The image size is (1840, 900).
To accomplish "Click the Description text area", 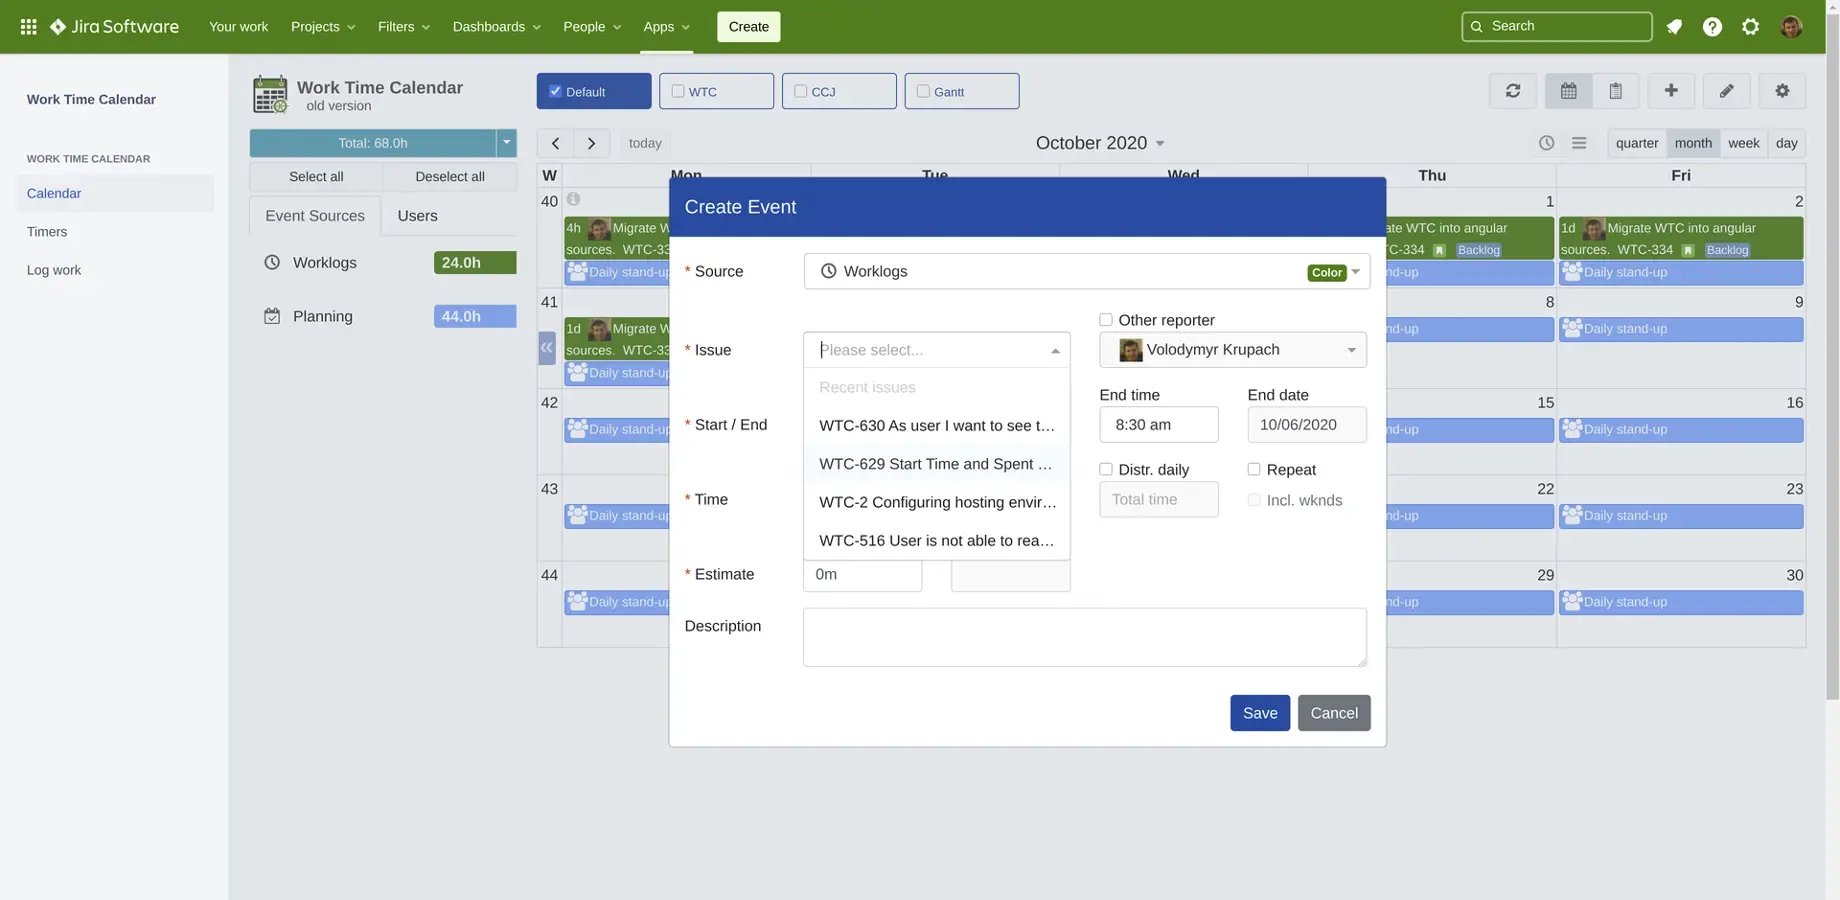I will click(x=1085, y=637).
